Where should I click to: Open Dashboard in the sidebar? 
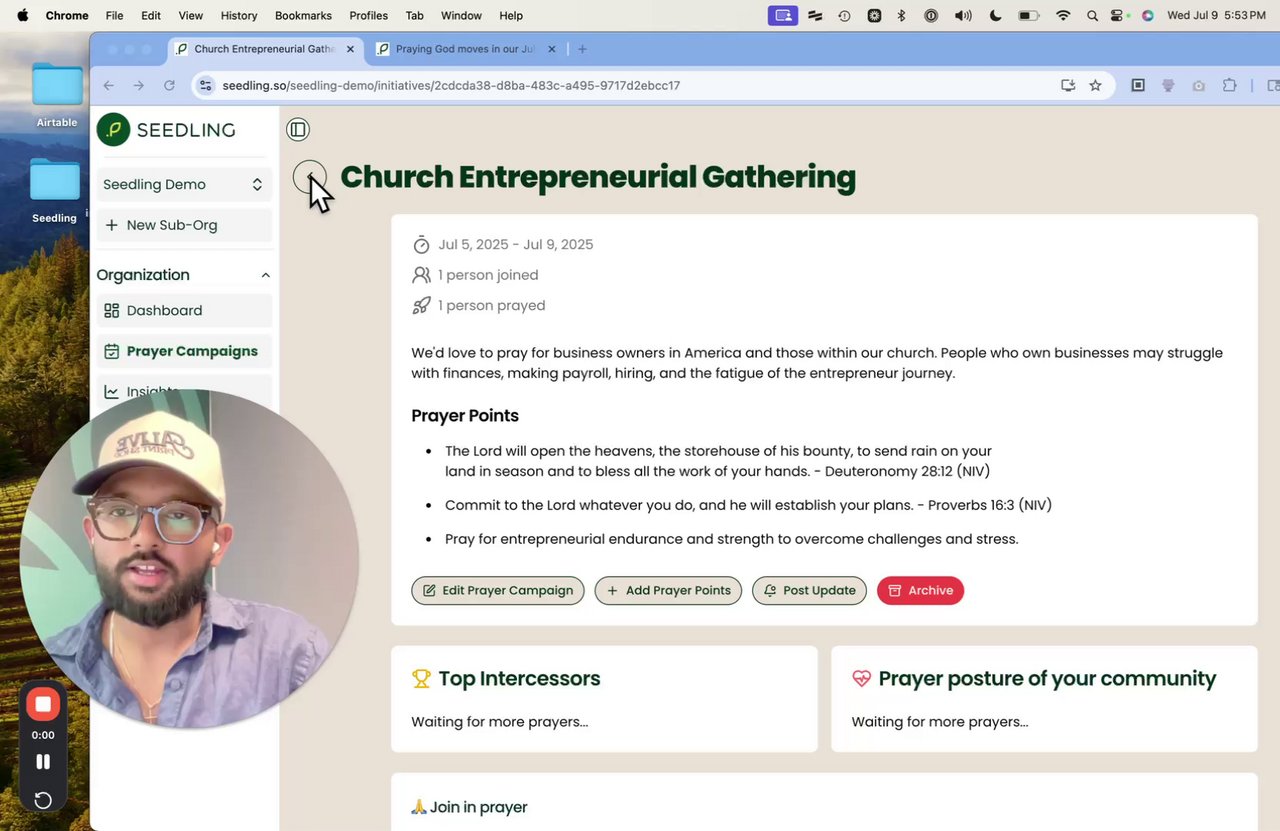(x=164, y=310)
